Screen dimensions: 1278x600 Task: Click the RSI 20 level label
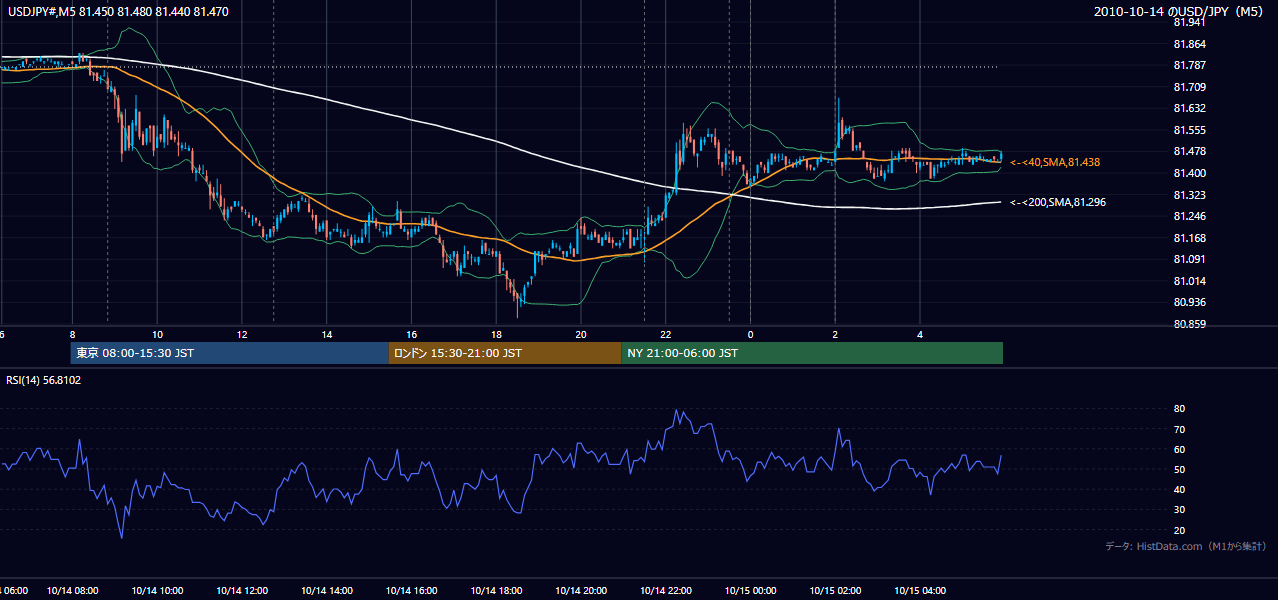click(1179, 530)
